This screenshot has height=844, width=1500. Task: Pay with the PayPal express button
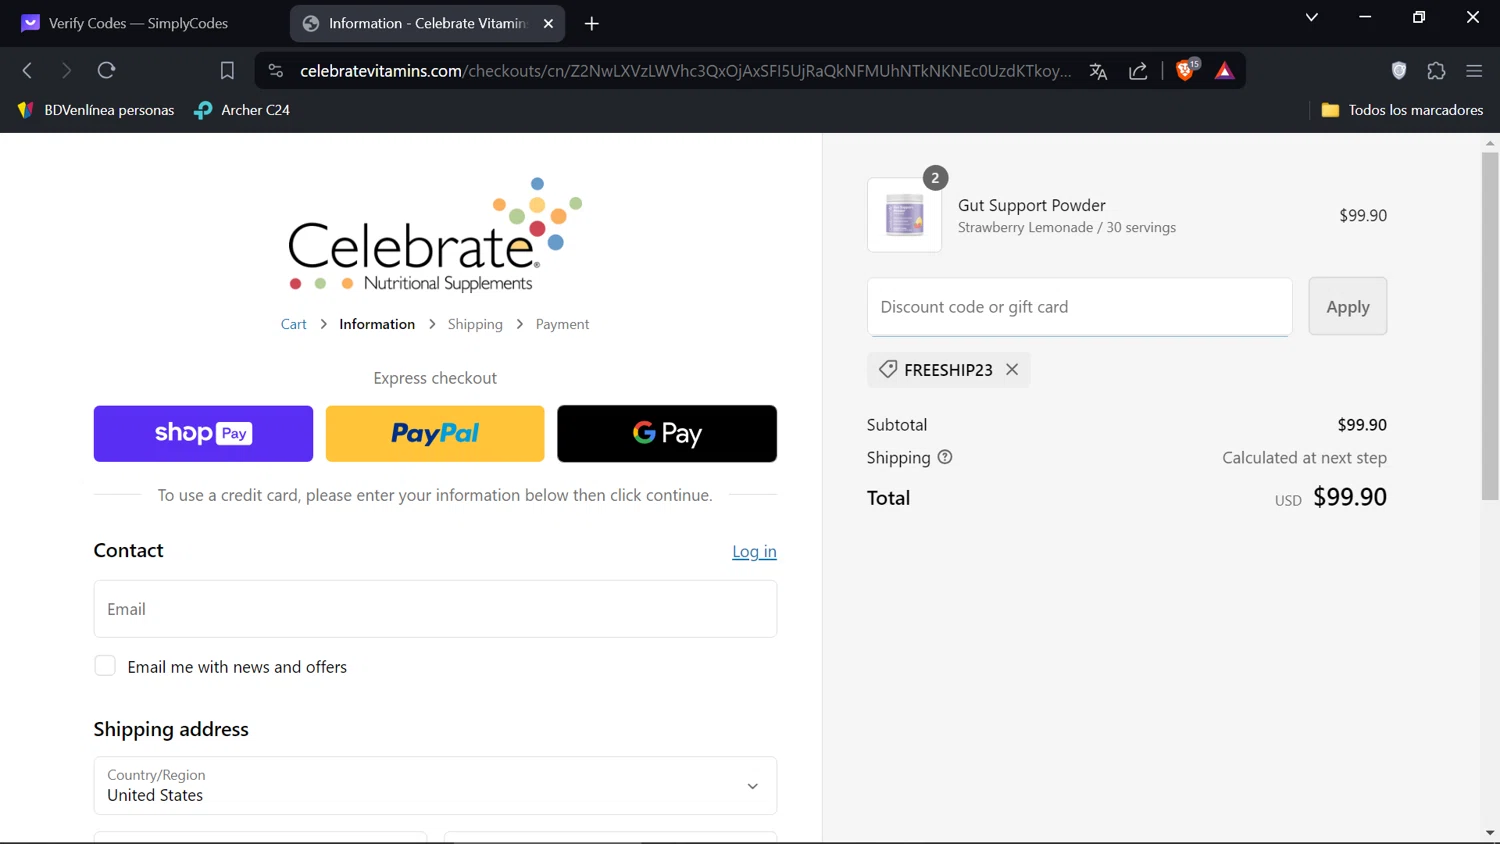coord(435,433)
